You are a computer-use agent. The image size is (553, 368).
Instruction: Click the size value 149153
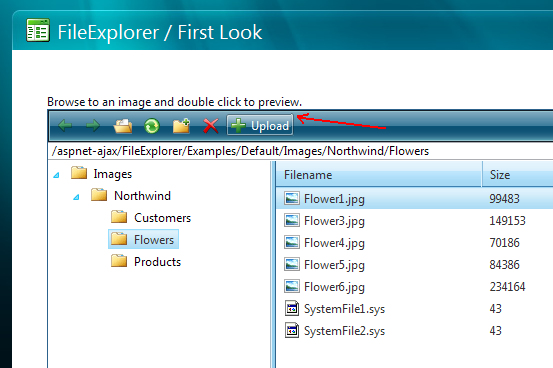[x=508, y=221]
